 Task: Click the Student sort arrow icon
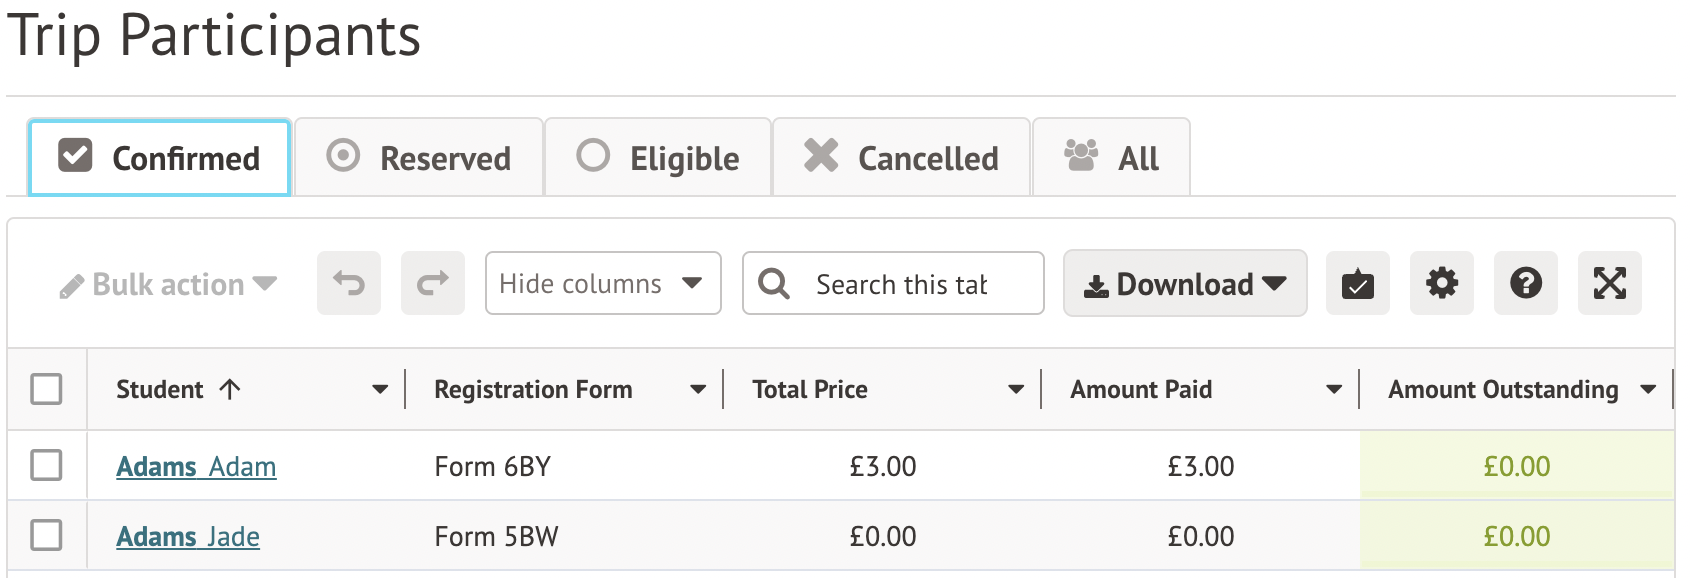pyautogui.click(x=230, y=389)
